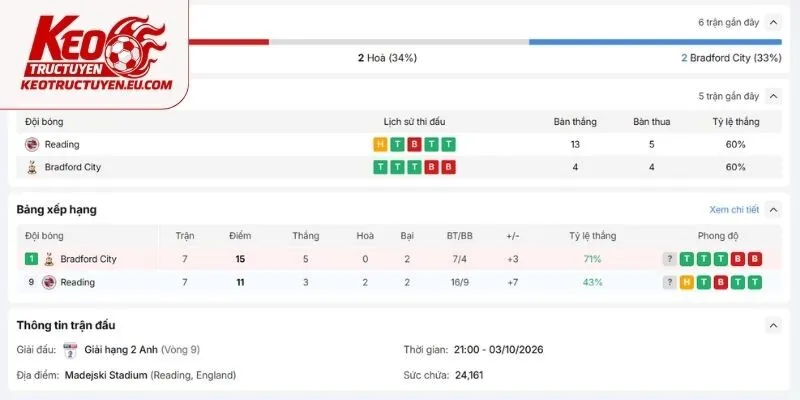Collapse the Thông tin trận đấu section
The height and width of the screenshot is (400, 800).
[773, 325]
